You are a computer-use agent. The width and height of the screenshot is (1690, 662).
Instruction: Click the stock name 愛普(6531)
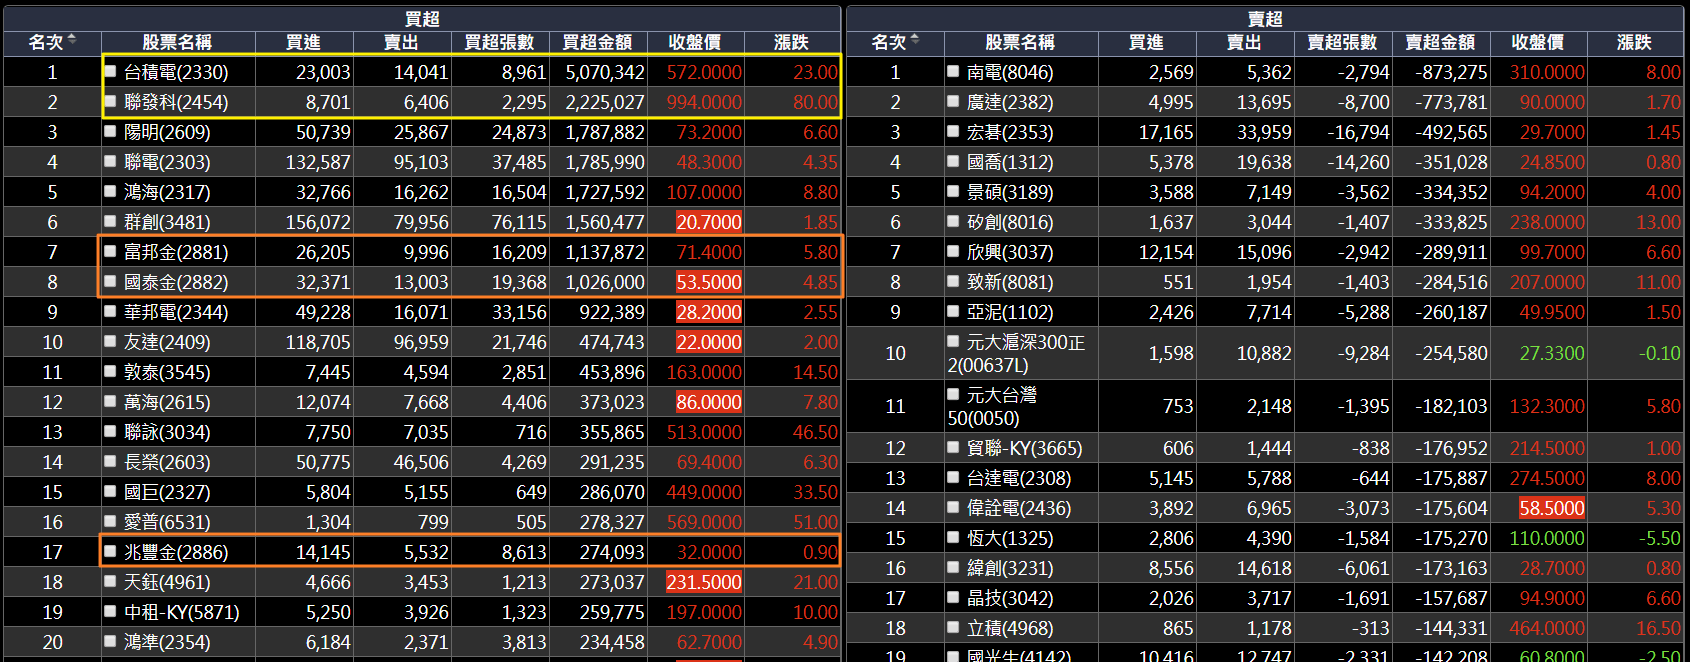click(167, 522)
